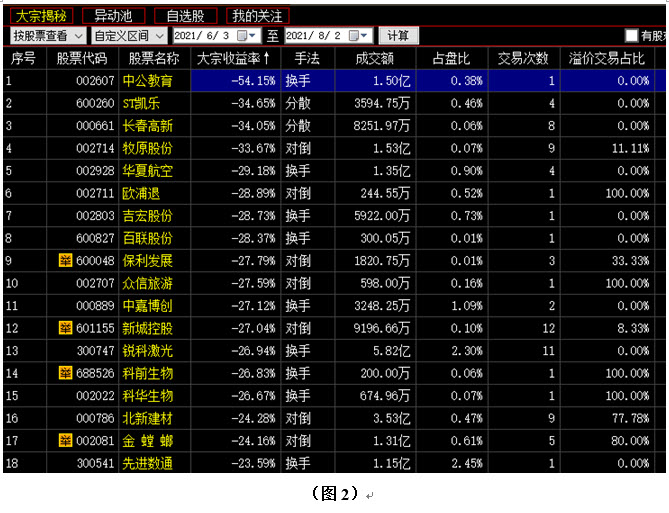Open calendar picker for end date 2021/8/2
The width and height of the screenshot is (669, 513).
point(353,36)
